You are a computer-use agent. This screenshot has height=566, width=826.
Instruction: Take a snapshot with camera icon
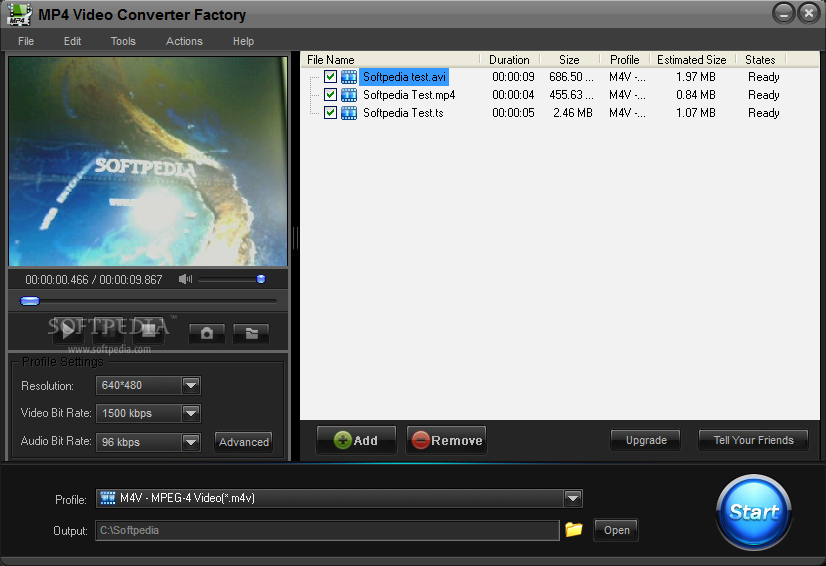tap(206, 333)
